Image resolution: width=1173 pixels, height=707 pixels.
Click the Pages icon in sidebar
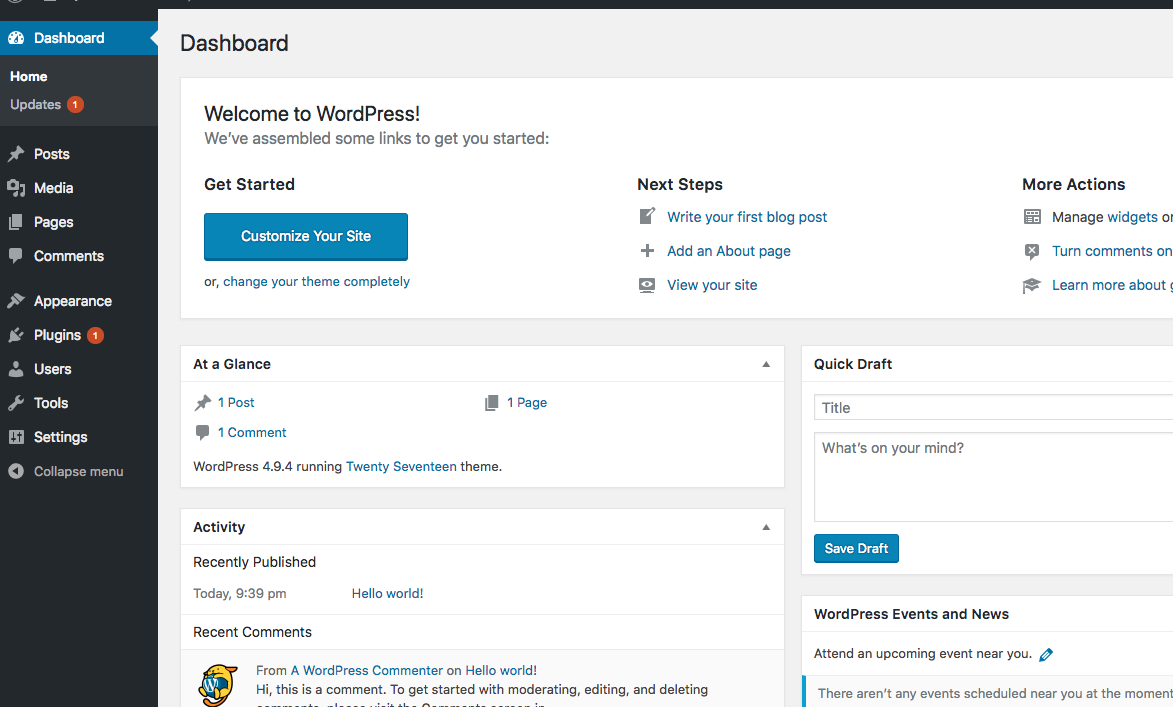click(x=16, y=222)
